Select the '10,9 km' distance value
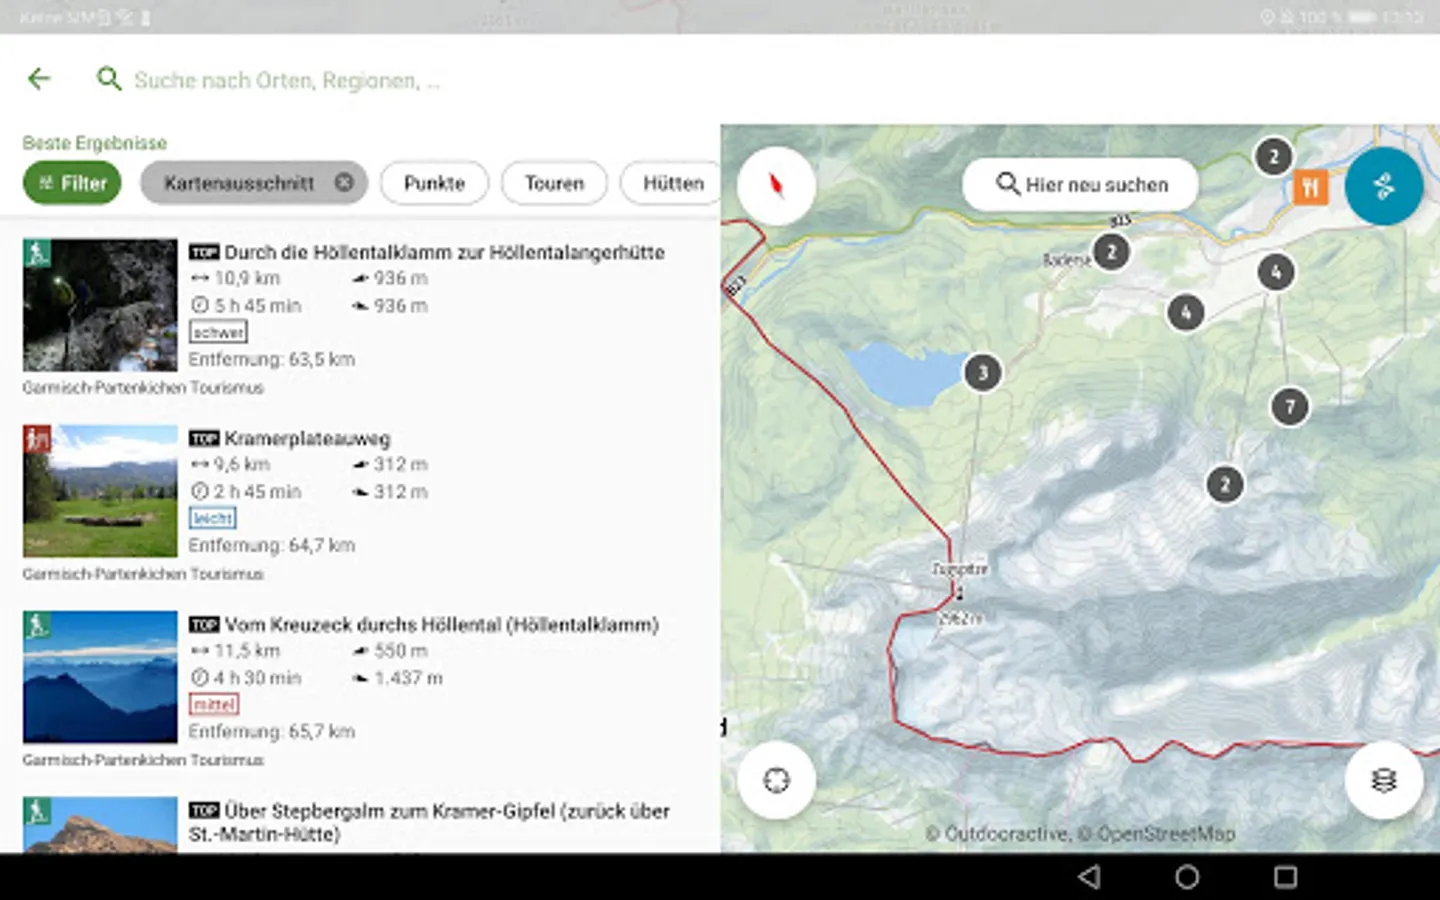1440x900 pixels. [247, 278]
